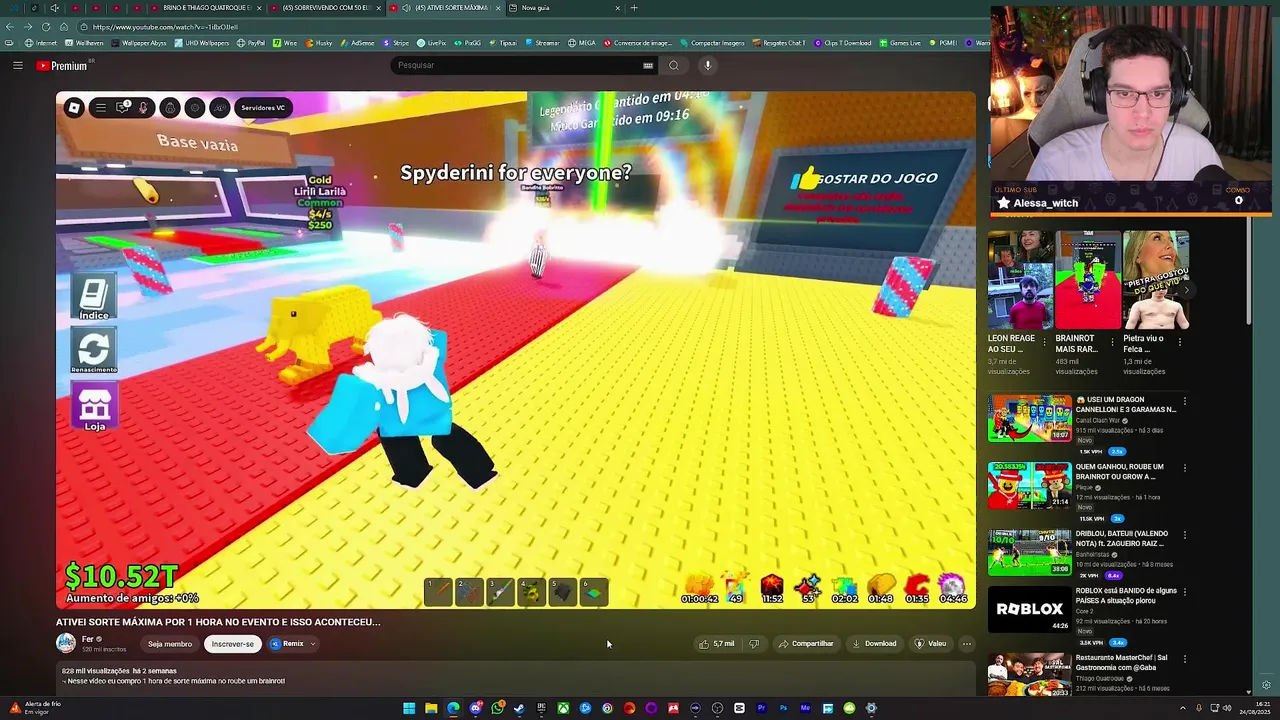The height and width of the screenshot is (720, 1280).
Task: Dislike the video with thumbs-down button
Action: (754, 644)
